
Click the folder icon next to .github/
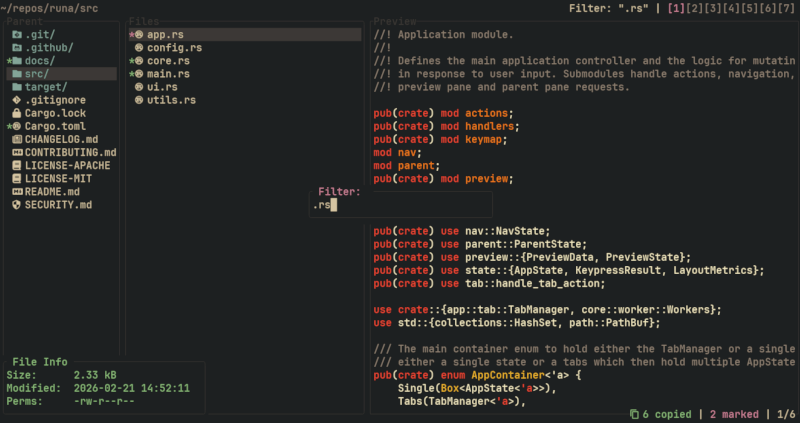[x=17, y=48]
